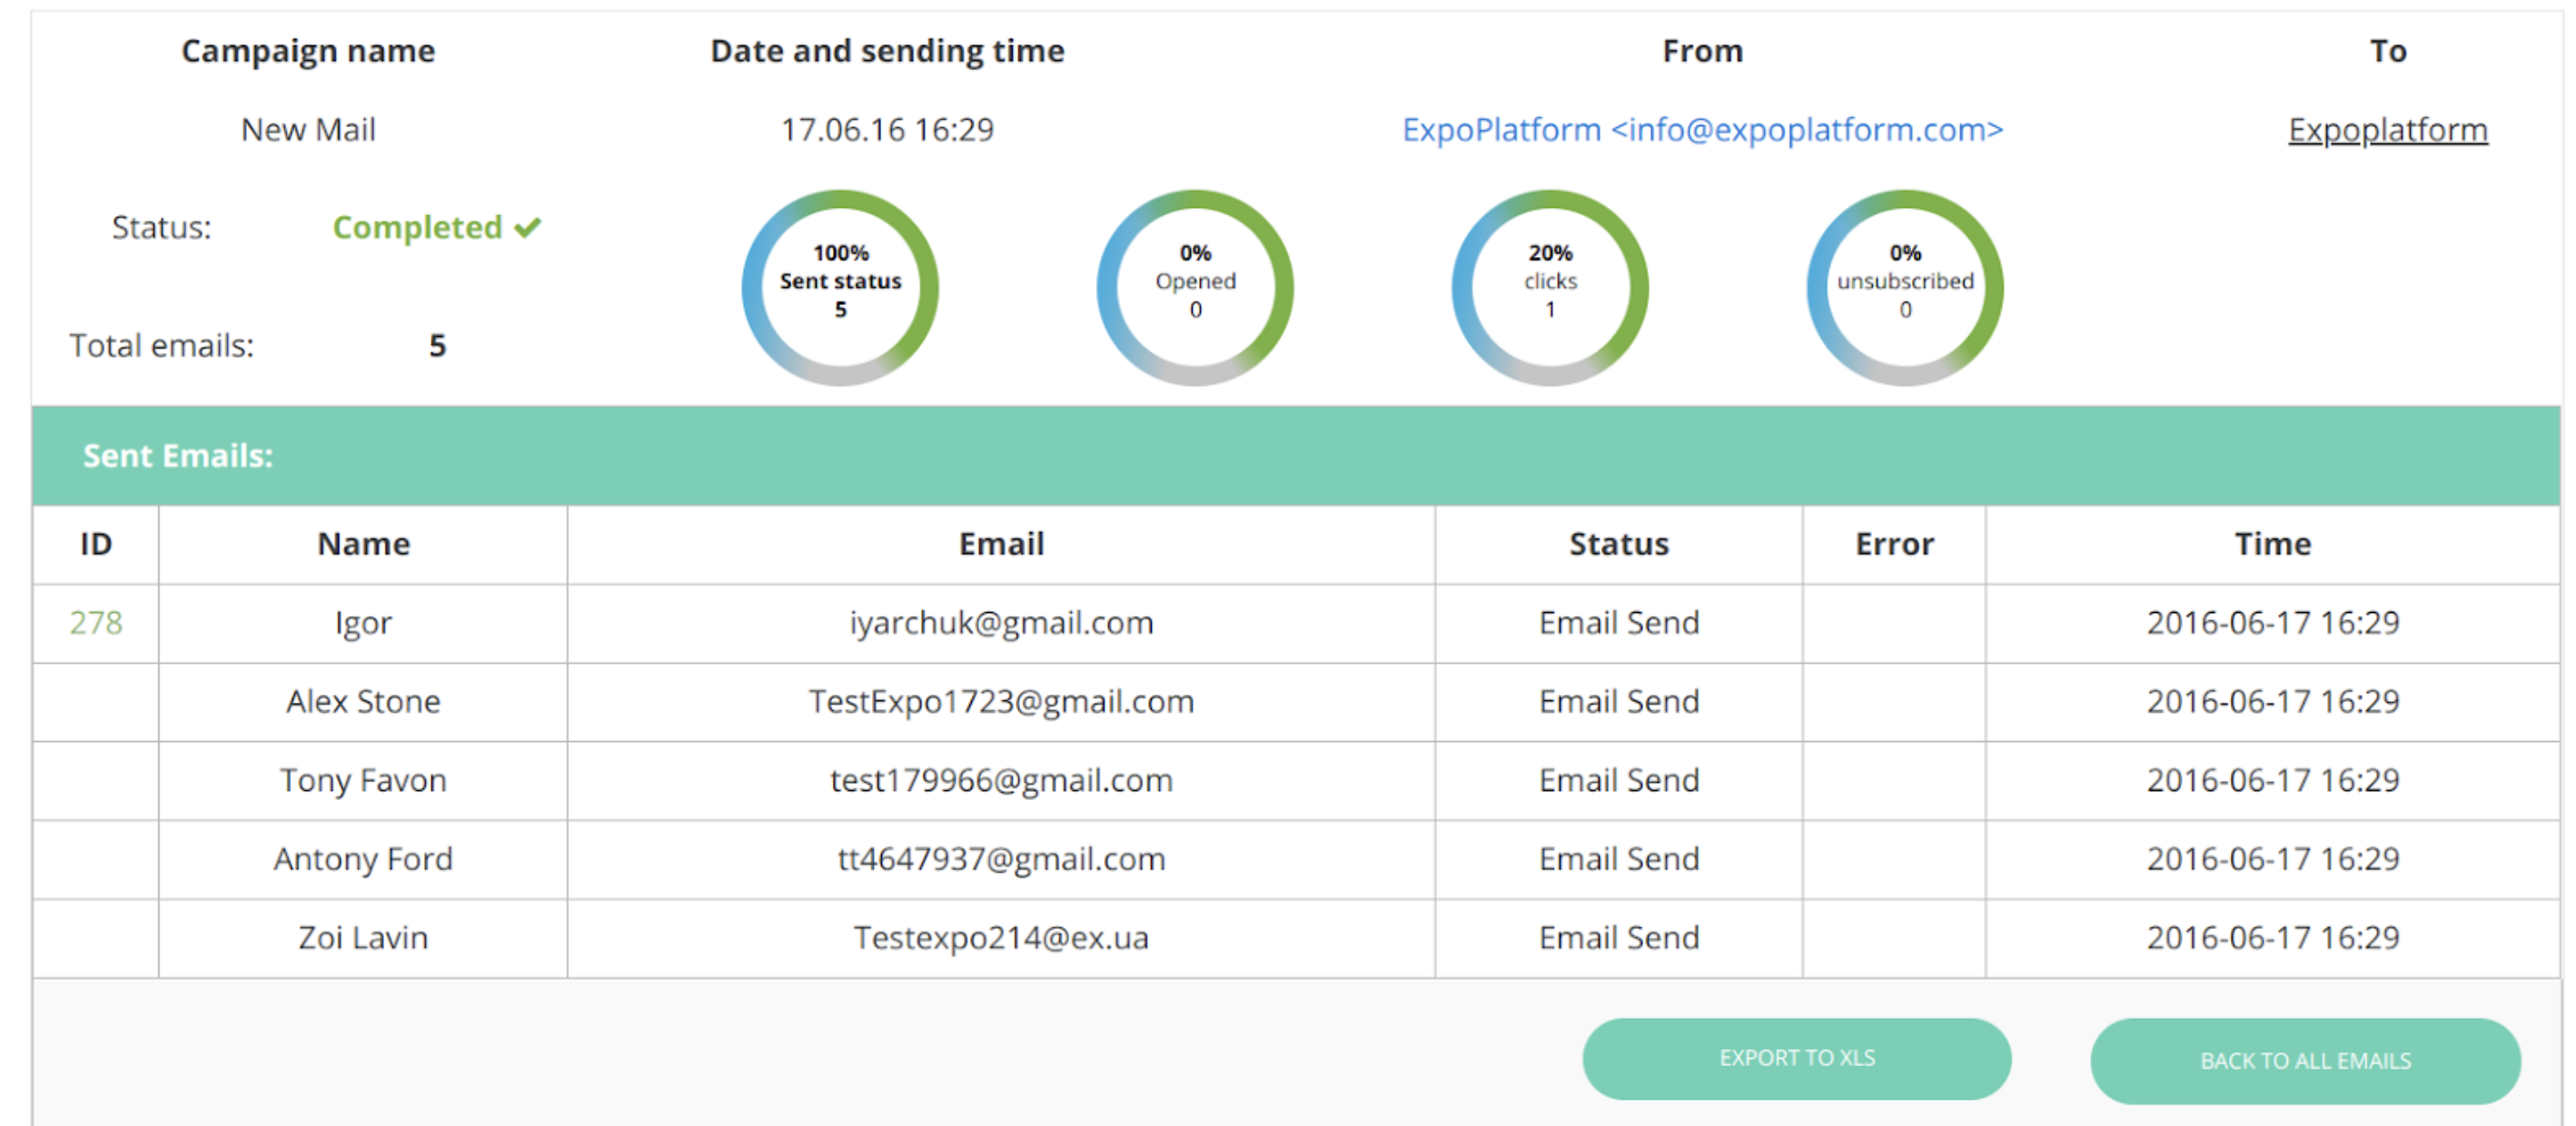The image size is (2576, 1126).
Task: Click the green Completed checkmark icon
Action: [528, 228]
